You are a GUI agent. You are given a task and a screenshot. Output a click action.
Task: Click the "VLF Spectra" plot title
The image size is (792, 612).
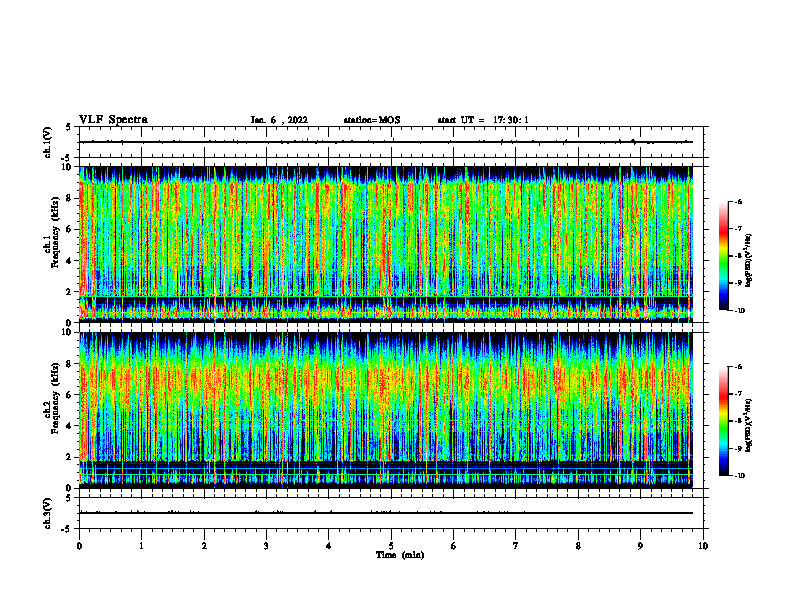113,120
